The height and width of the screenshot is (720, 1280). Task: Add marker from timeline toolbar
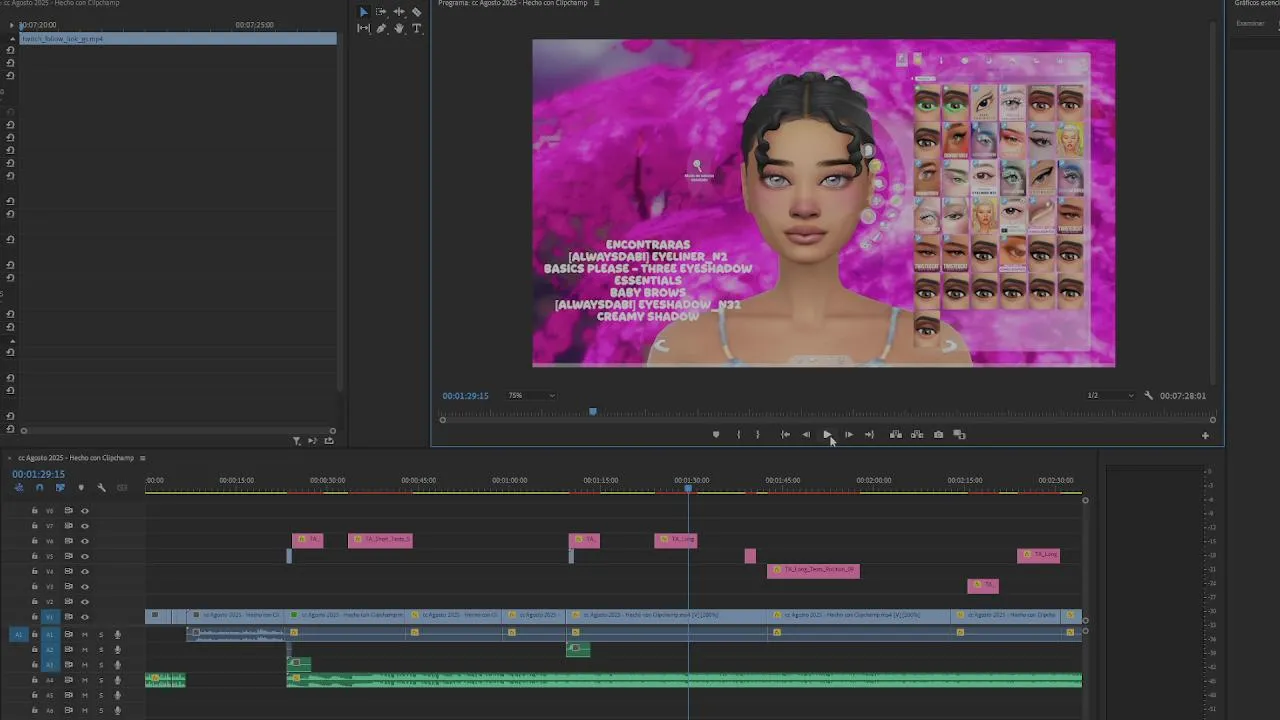click(81, 487)
